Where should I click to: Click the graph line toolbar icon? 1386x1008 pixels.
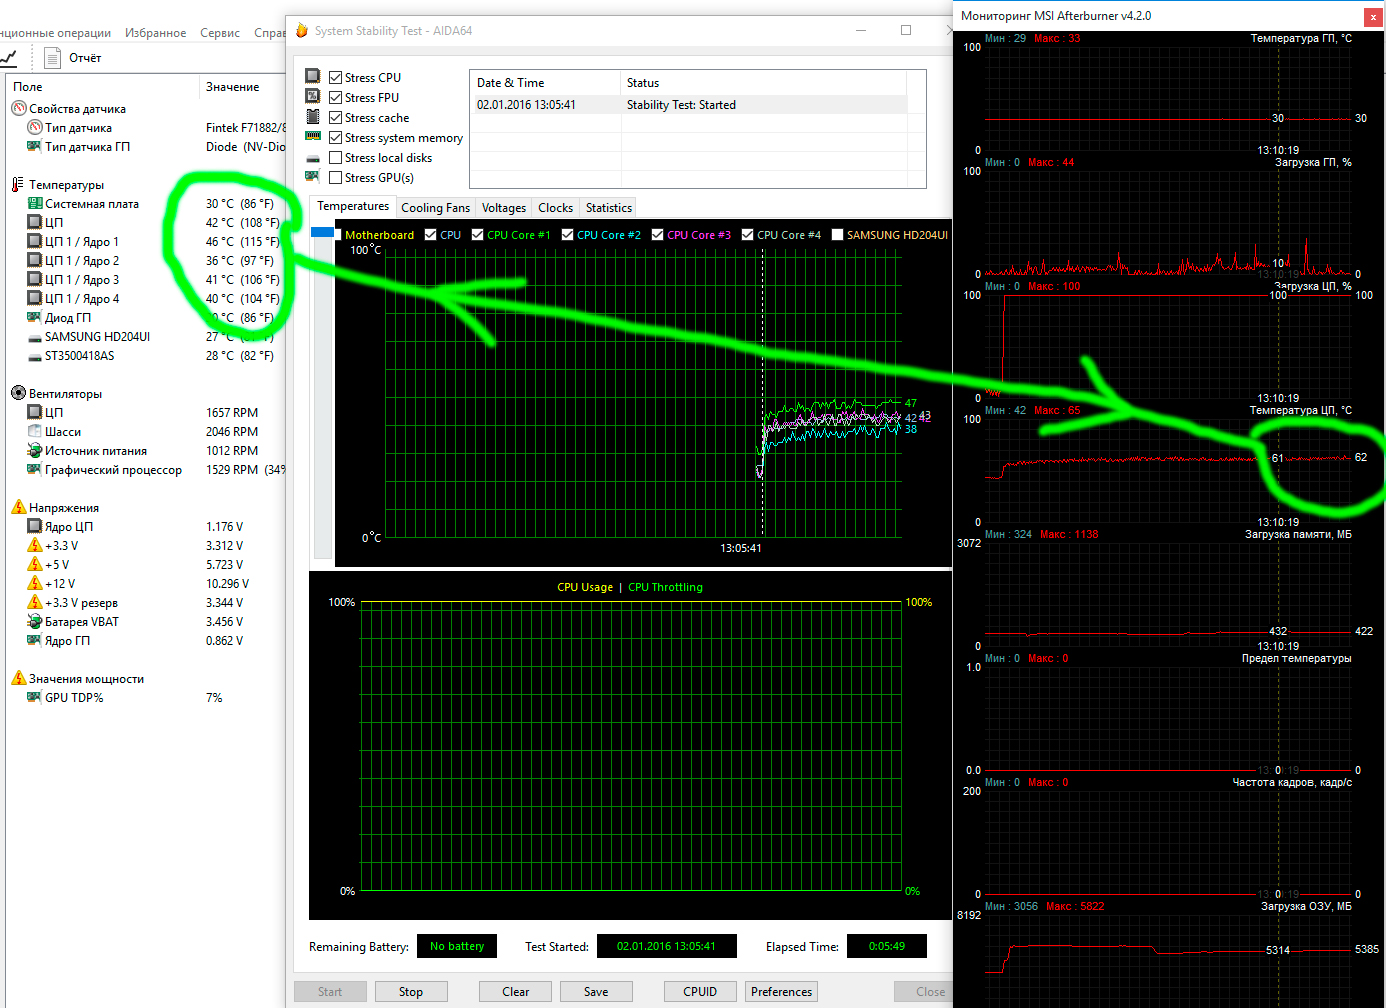(9, 58)
